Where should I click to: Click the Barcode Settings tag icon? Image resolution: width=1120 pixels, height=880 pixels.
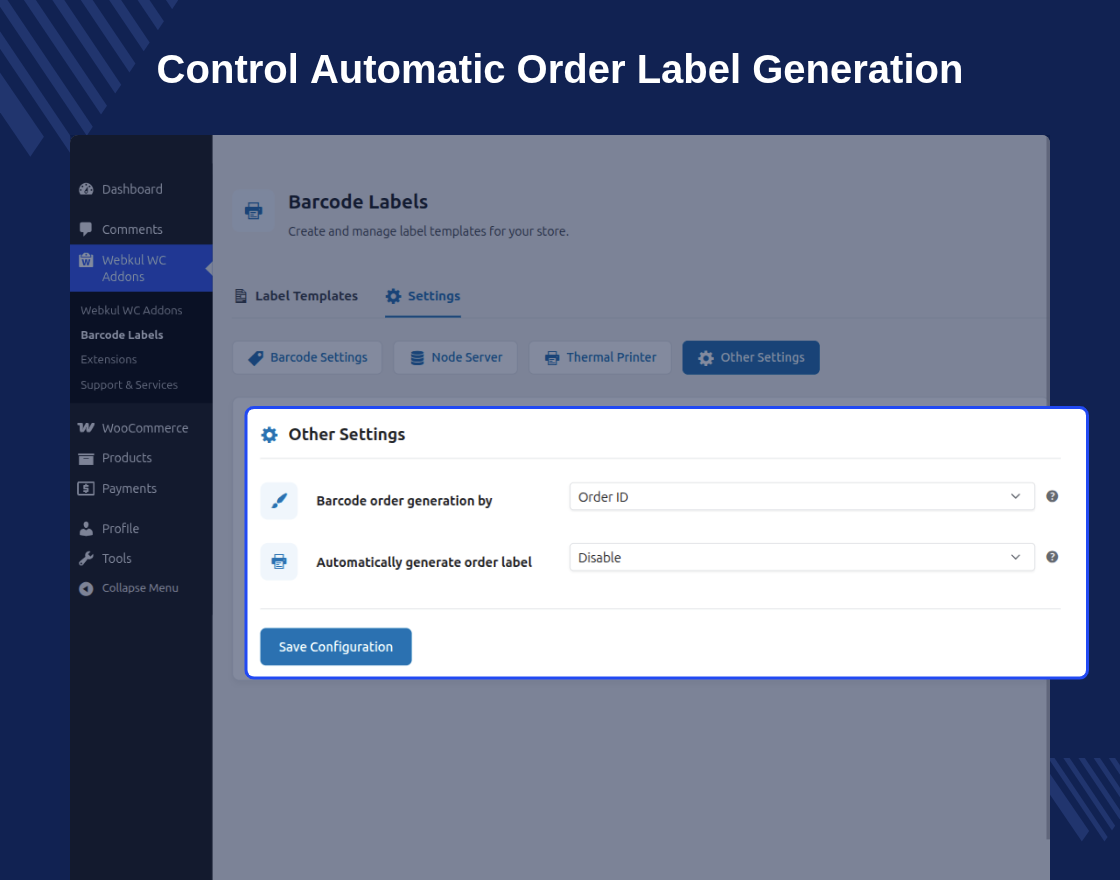click(256, 358)
